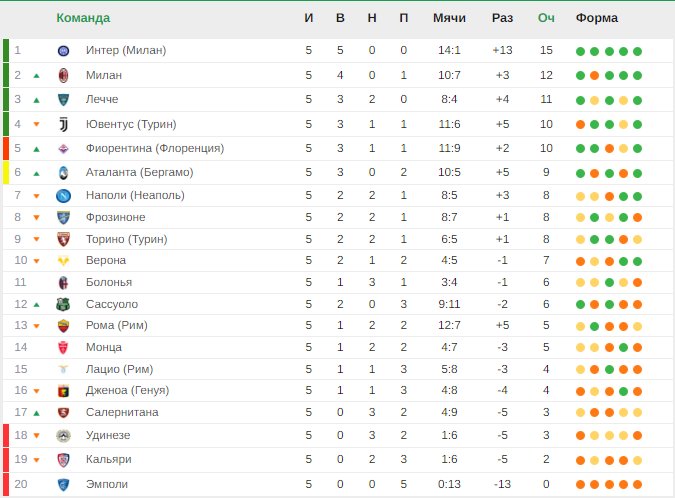Sort standings by Оч points header
The image size is (675, 498).
546,18
